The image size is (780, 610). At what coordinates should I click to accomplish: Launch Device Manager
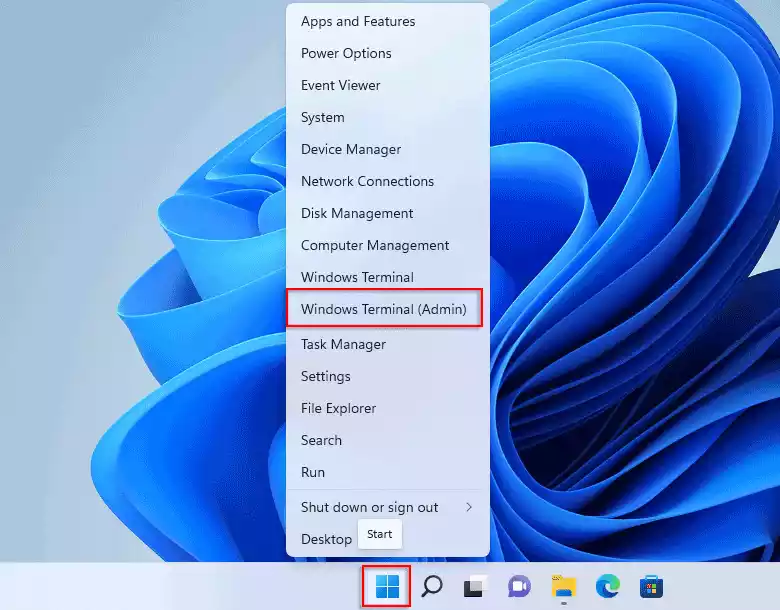(351, 149)
